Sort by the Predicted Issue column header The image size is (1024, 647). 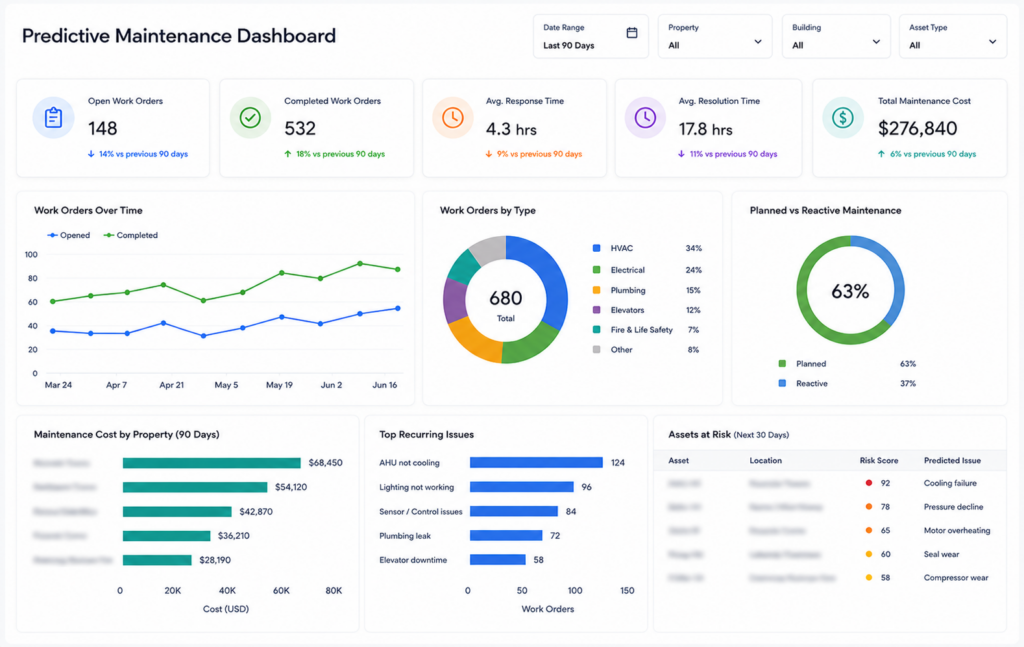pyautogui.click(x=952, y=460)
